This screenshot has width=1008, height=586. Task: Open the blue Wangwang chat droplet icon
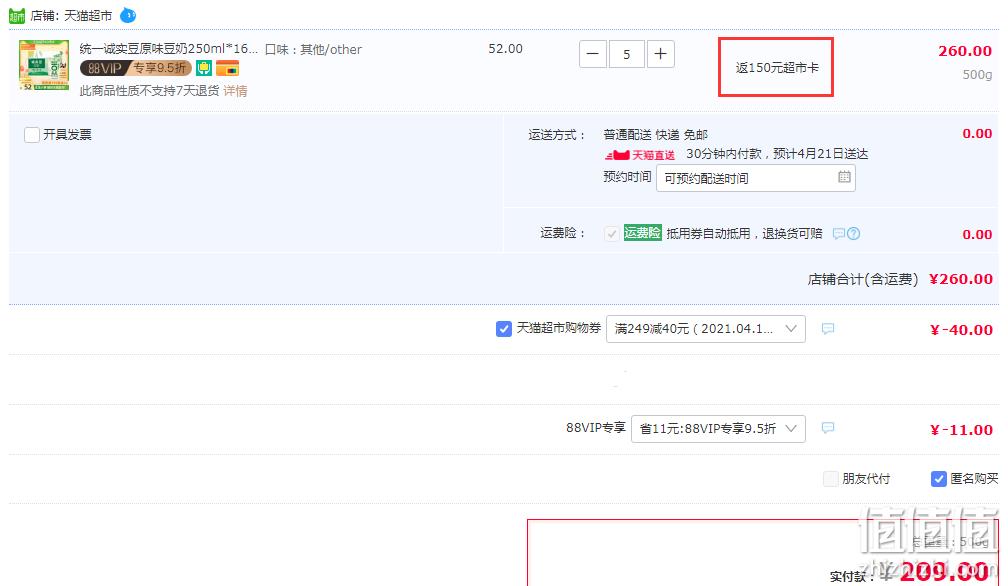click(x=128, y=15)
